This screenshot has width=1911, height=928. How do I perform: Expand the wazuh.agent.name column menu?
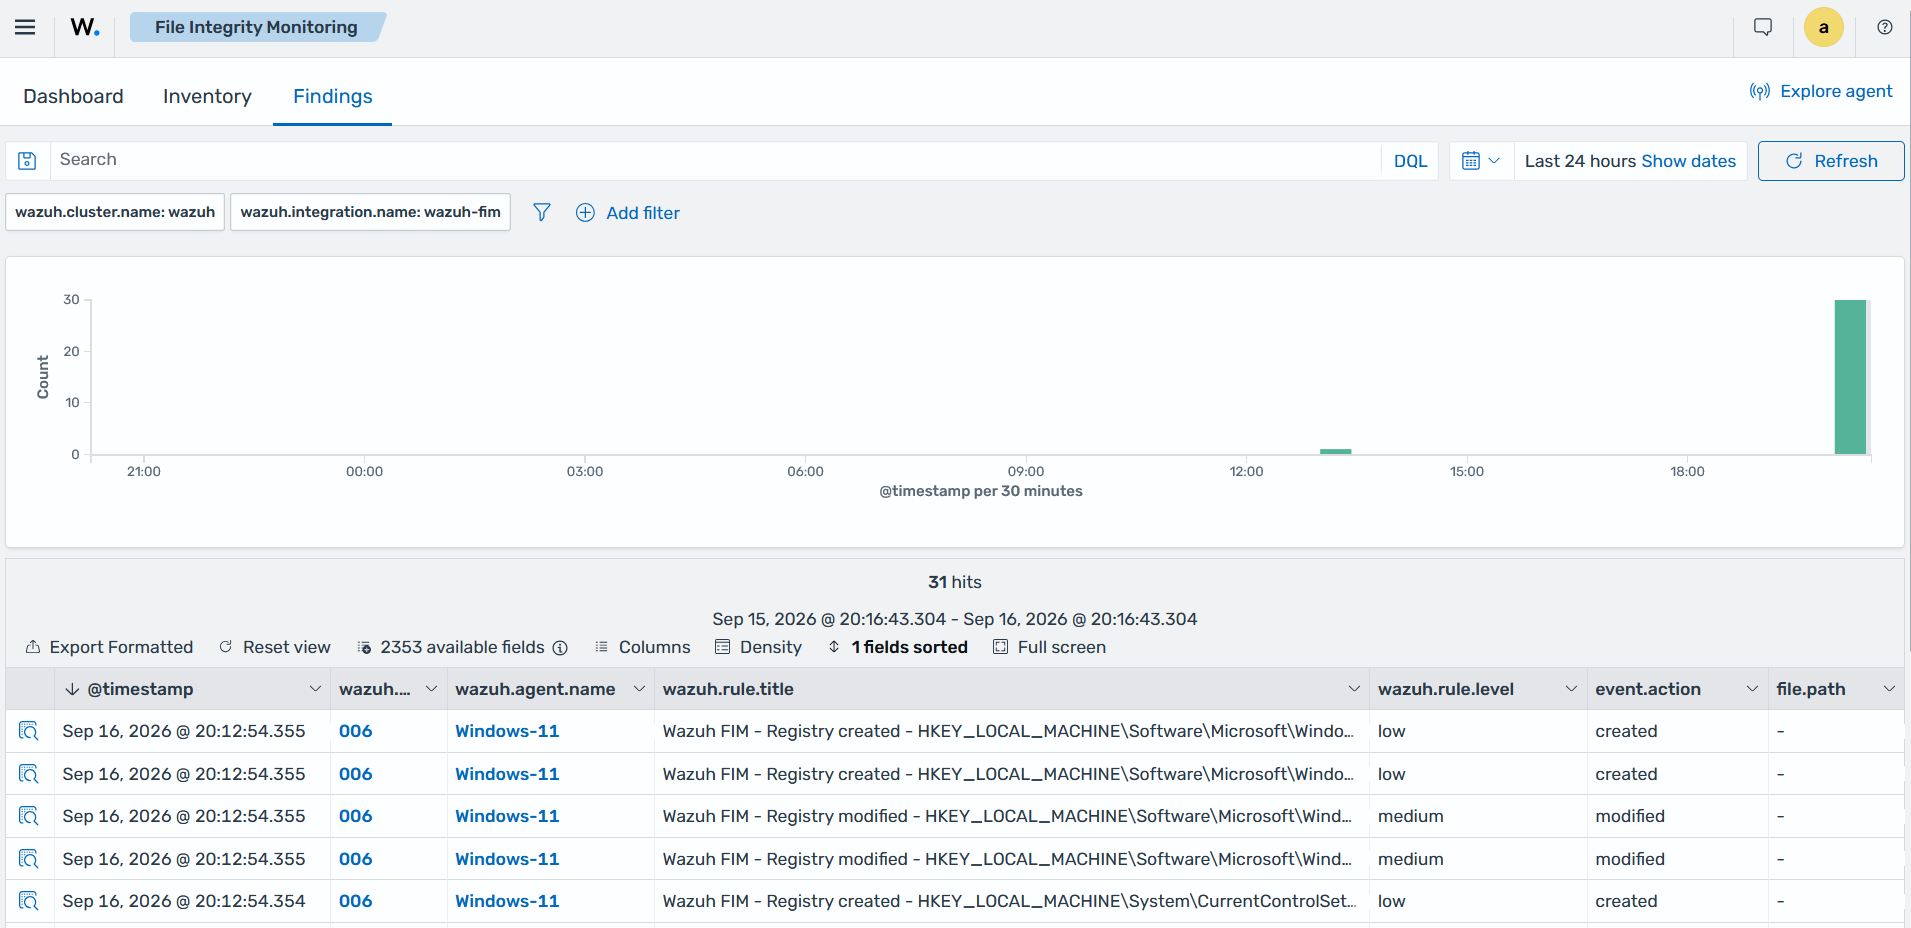[x=639, y=689]
